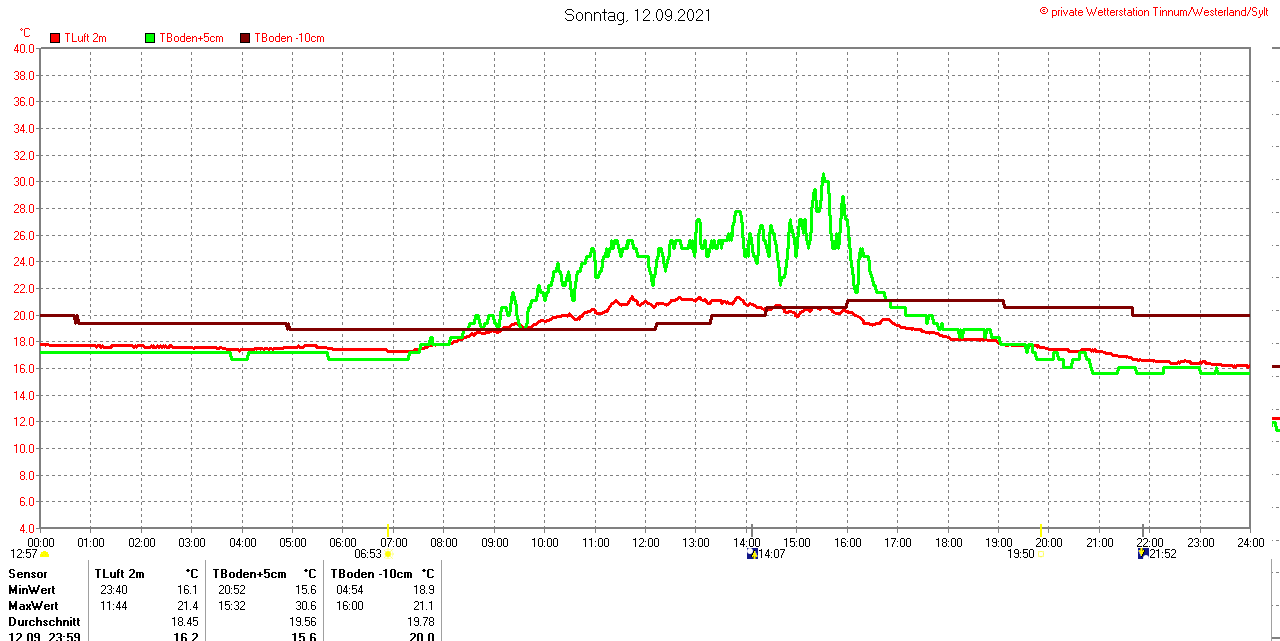Screen dimensions: 1280x641
Task: Click the Sensor header in the table
Action: click(27, 574)
